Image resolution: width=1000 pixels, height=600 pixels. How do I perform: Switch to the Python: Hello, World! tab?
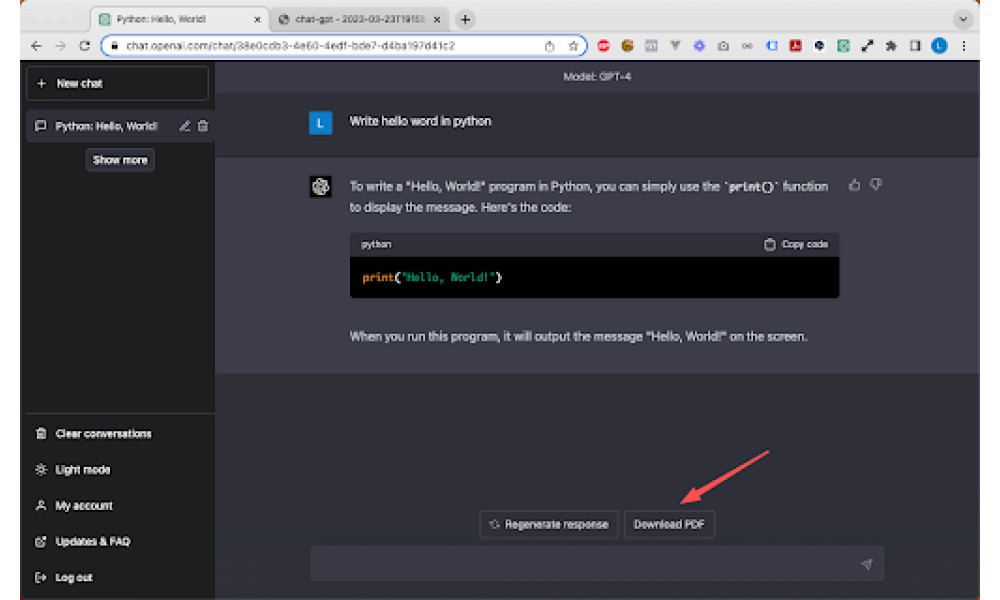point(180,20)
